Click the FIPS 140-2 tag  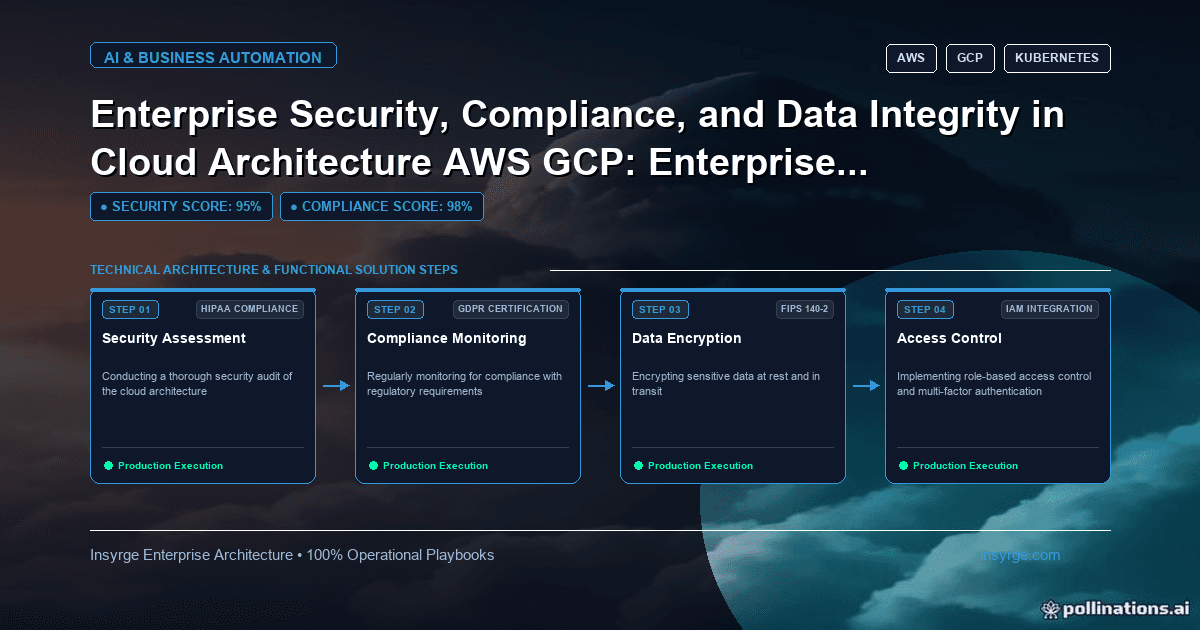[805, 309]
